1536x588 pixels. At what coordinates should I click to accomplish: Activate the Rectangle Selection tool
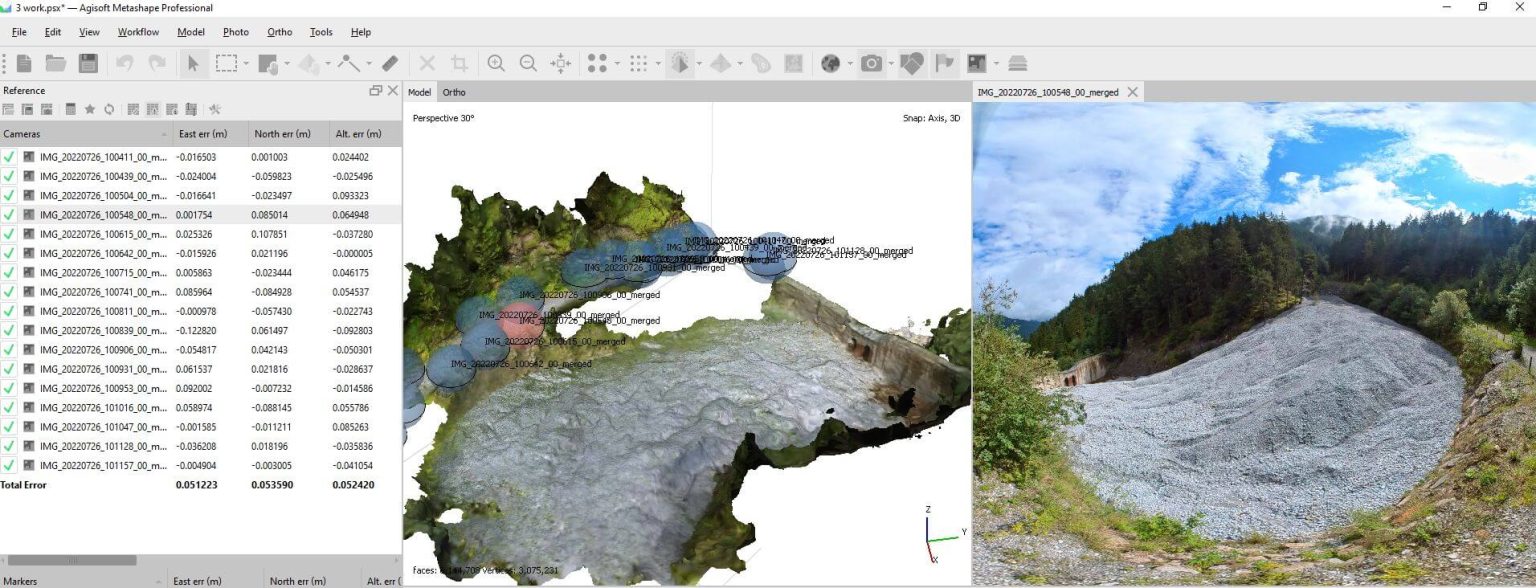(x=226, y=63)
